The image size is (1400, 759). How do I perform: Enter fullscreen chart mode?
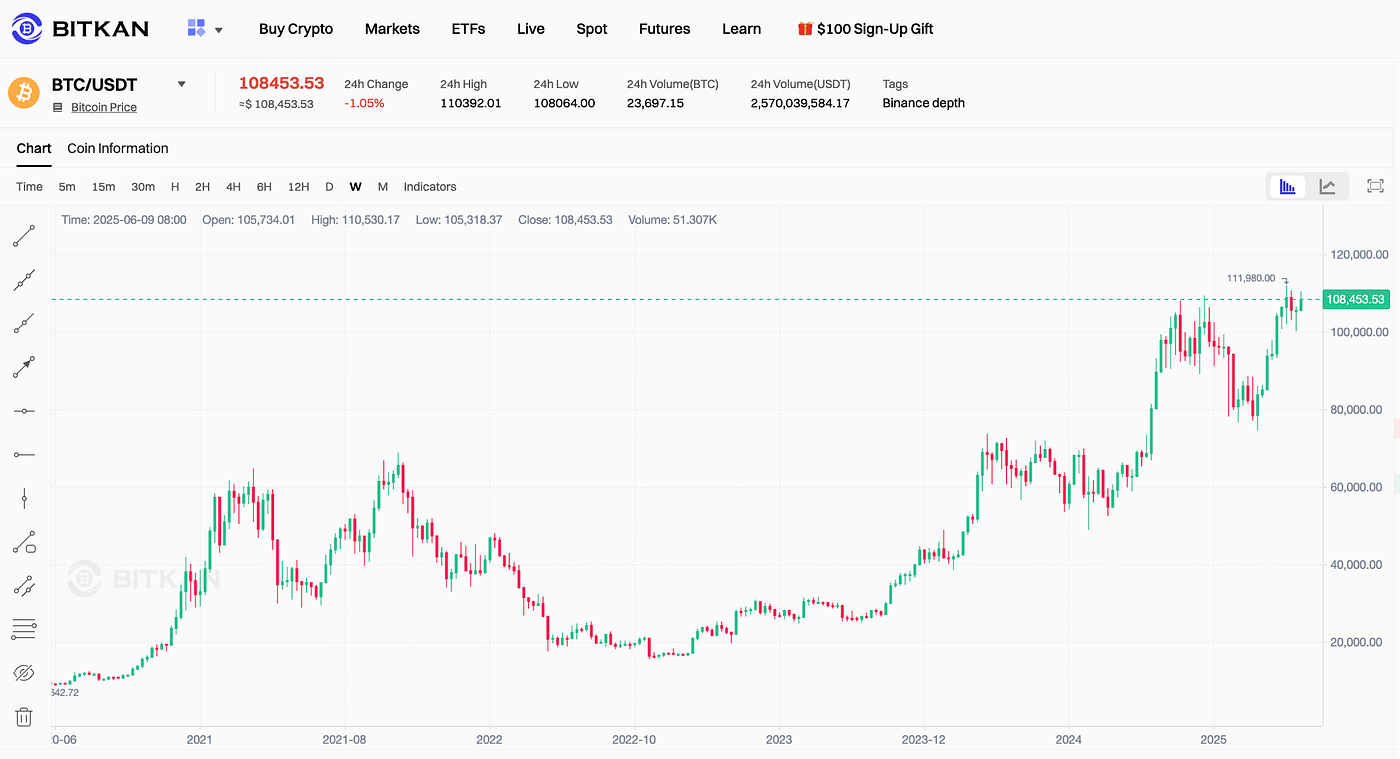pyautogui.click(x=1375, y=186)
